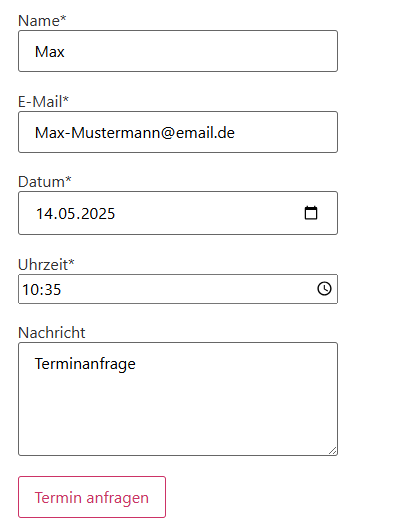Click the Datum* label
The width and height of the screenshot is (411, 526).
pyautogui.click(x=45, y=182)
